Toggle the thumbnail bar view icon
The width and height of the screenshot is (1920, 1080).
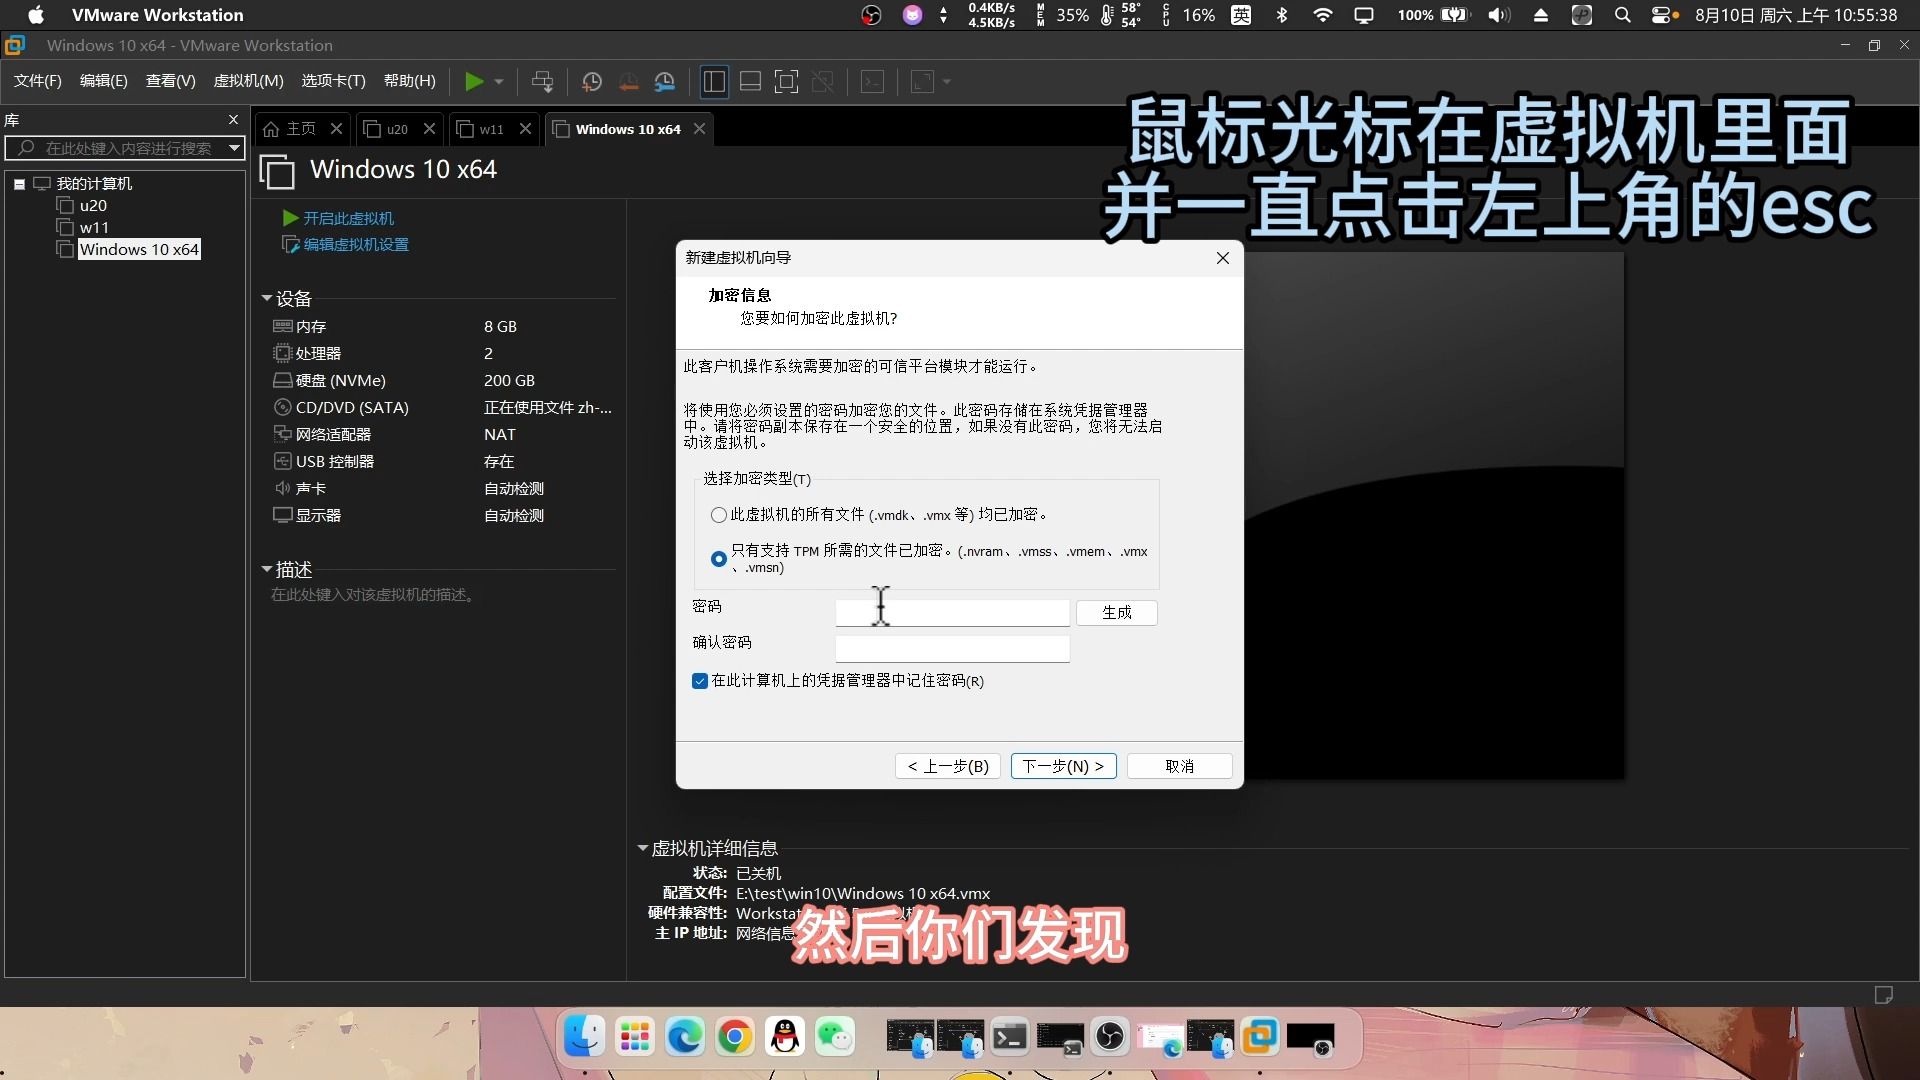pos(750,82)
